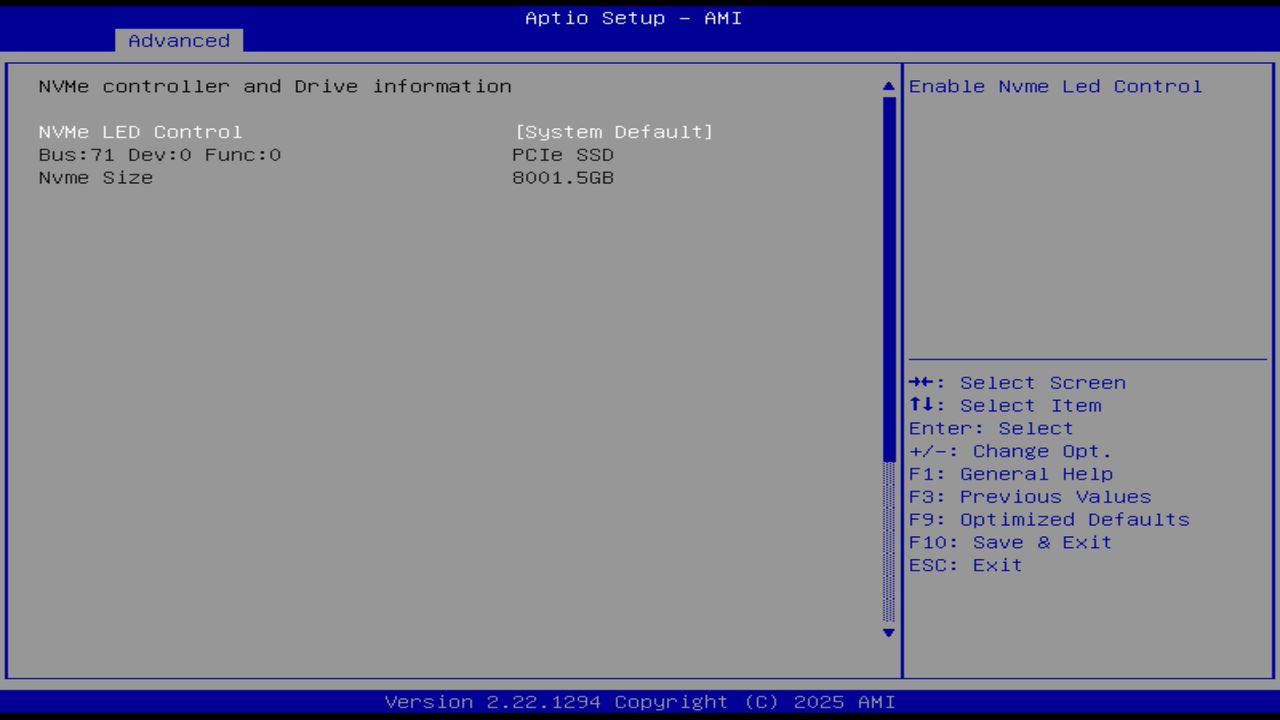Click the scroll-down arrow on the scrollbar
This screenshot has width=1280, height=720.
point(887,633)
